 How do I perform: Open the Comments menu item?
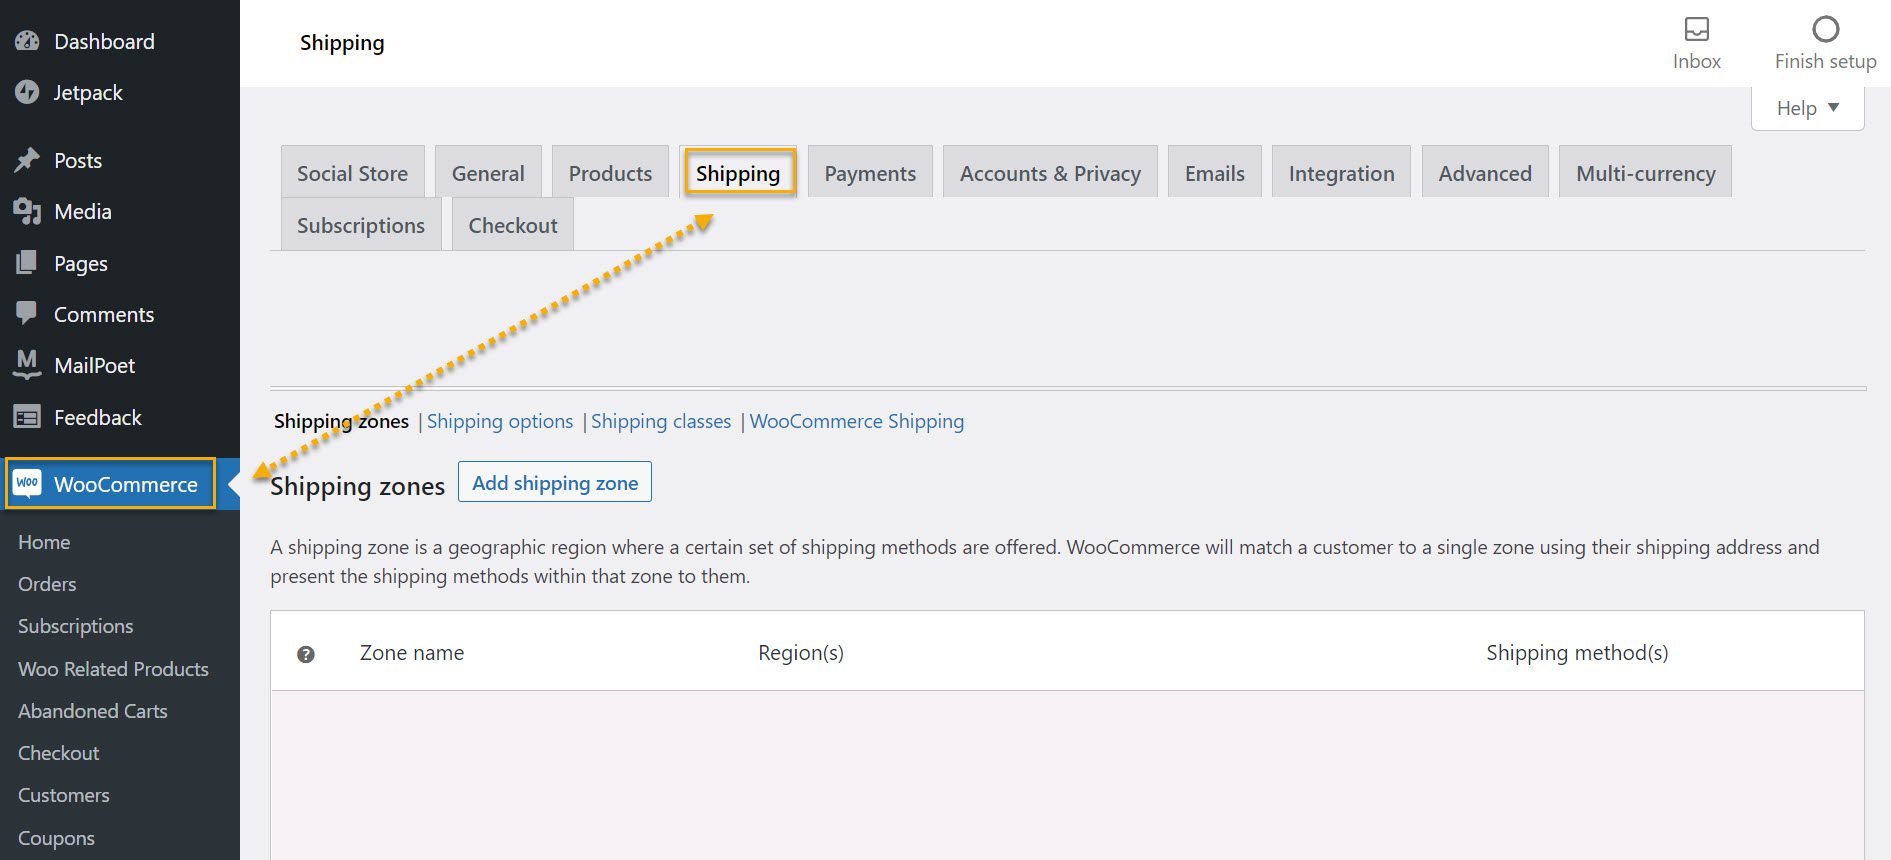(104, 314)
